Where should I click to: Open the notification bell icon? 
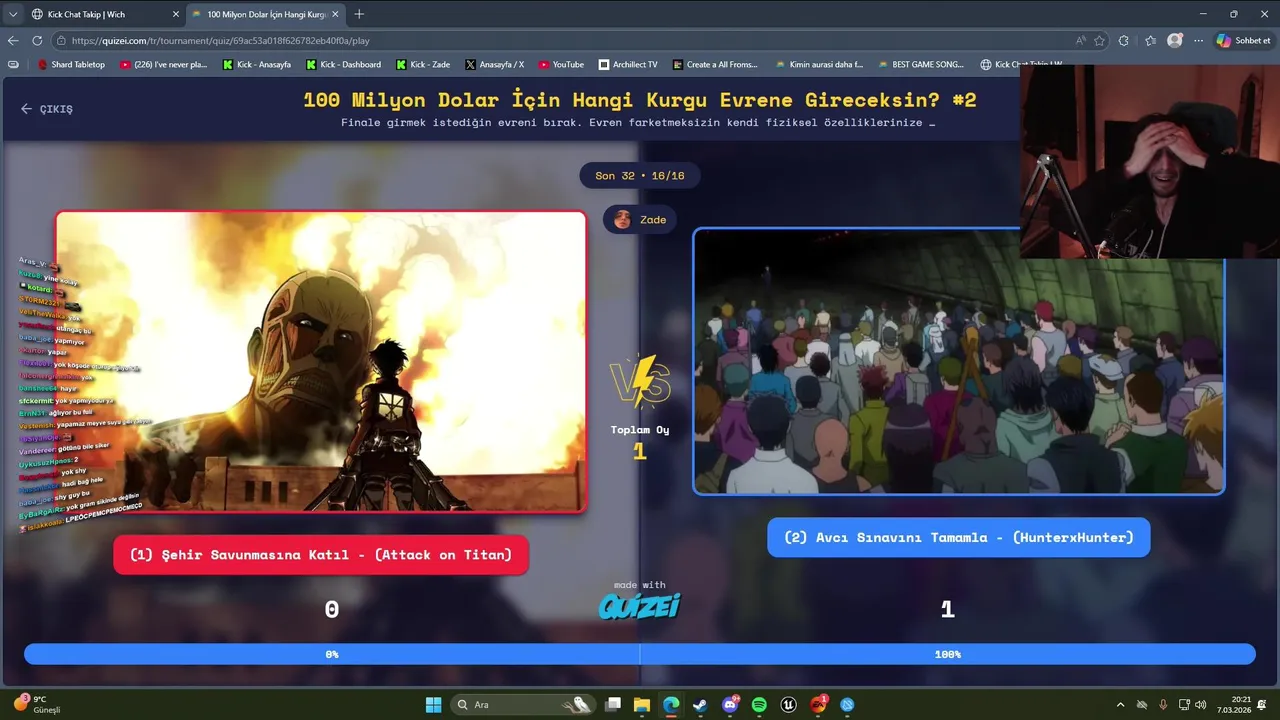(1263, 705)
